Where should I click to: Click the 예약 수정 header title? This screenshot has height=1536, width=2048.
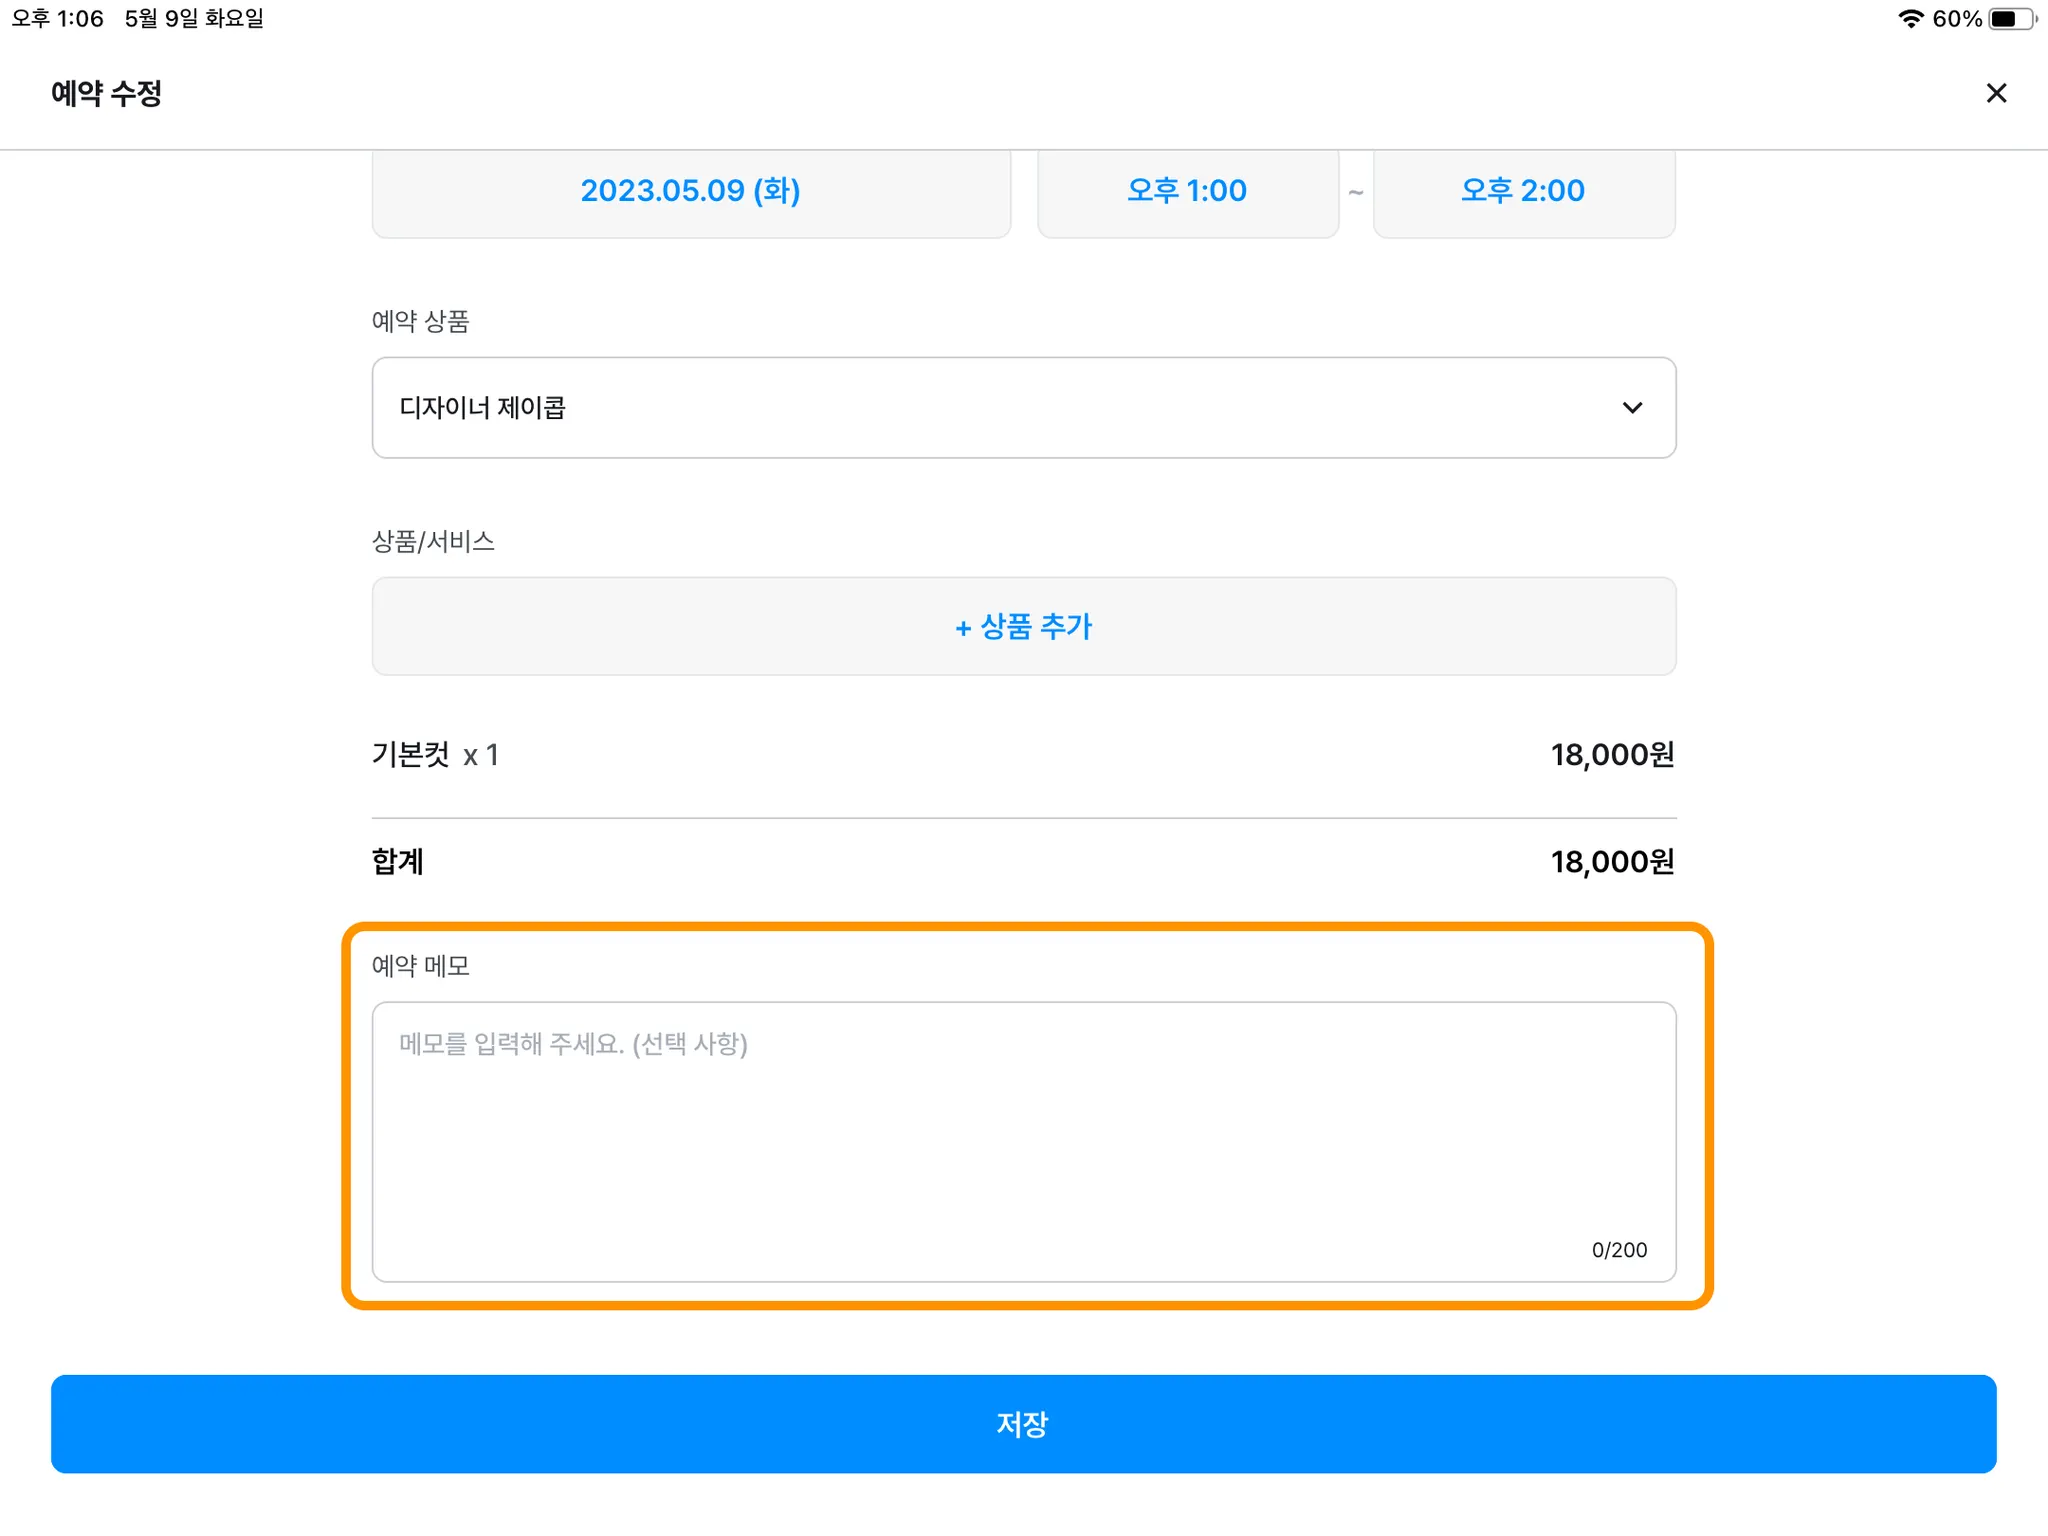(106, 93)
